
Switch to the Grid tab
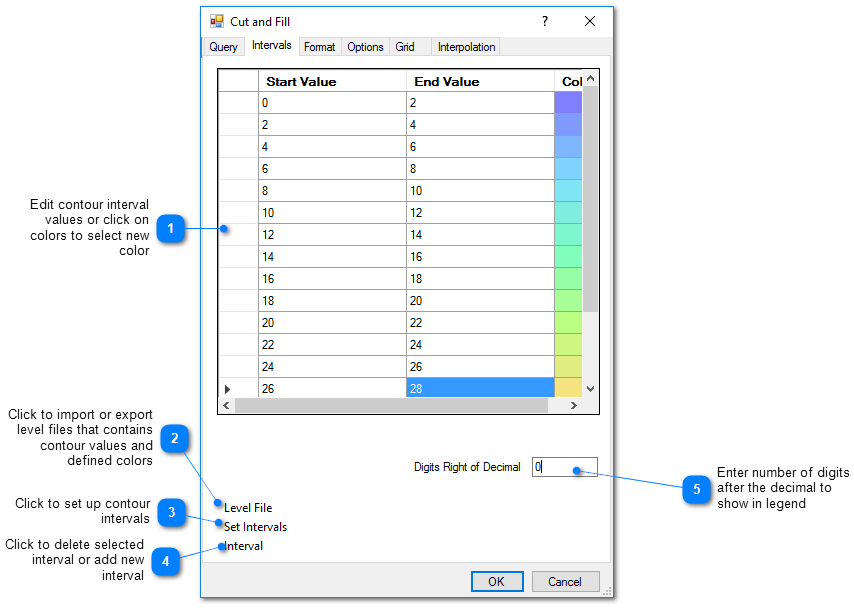coord(408,46)
